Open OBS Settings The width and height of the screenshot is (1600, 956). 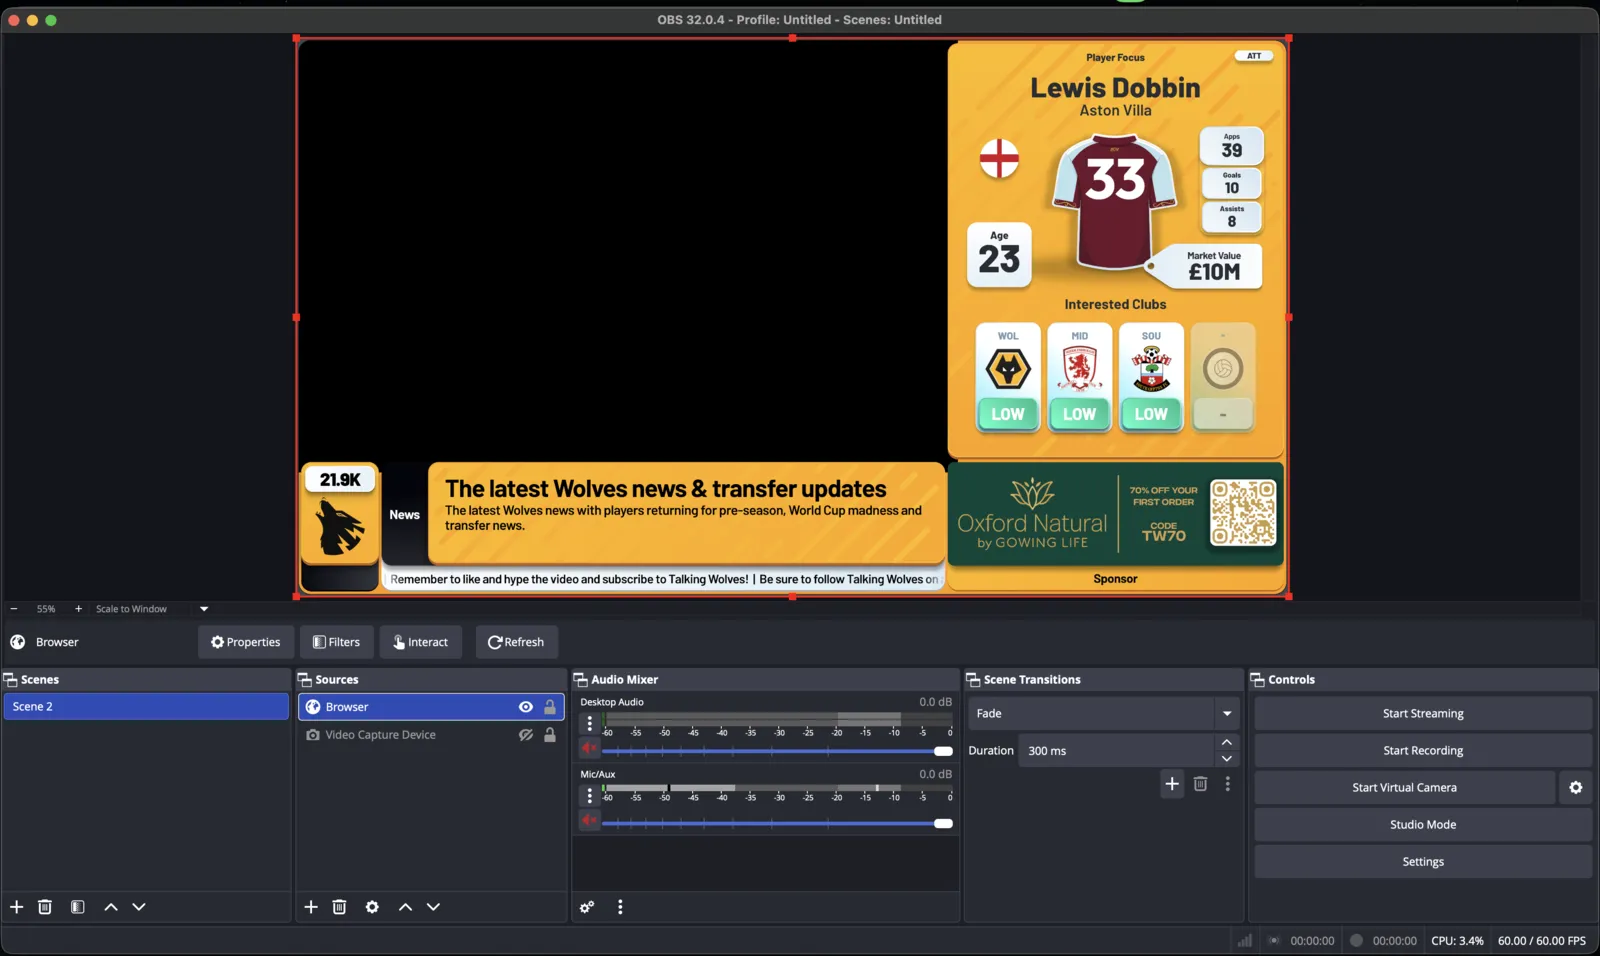pos(1423,862)
